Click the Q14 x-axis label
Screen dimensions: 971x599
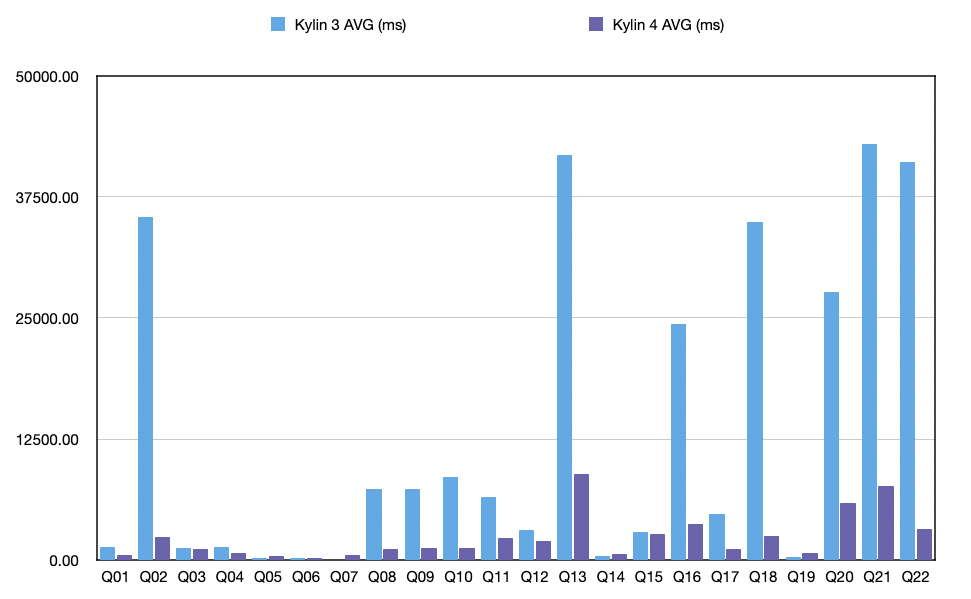pos(611,577)
